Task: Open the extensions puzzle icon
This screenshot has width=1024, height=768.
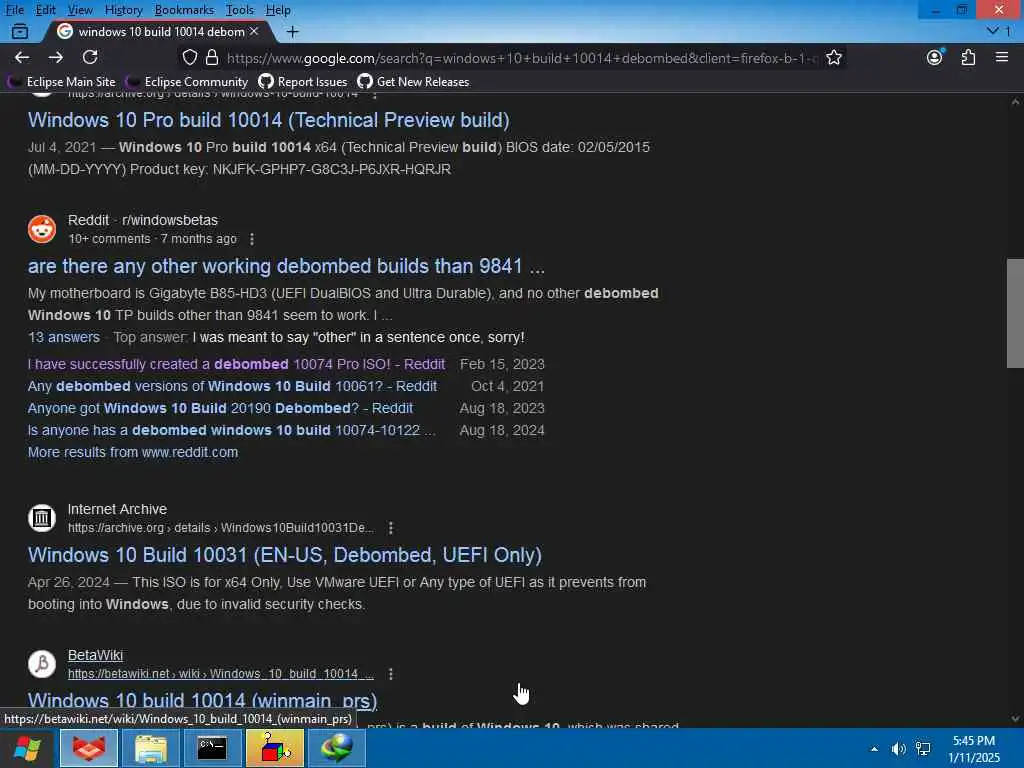Action: tap(968, 57)
